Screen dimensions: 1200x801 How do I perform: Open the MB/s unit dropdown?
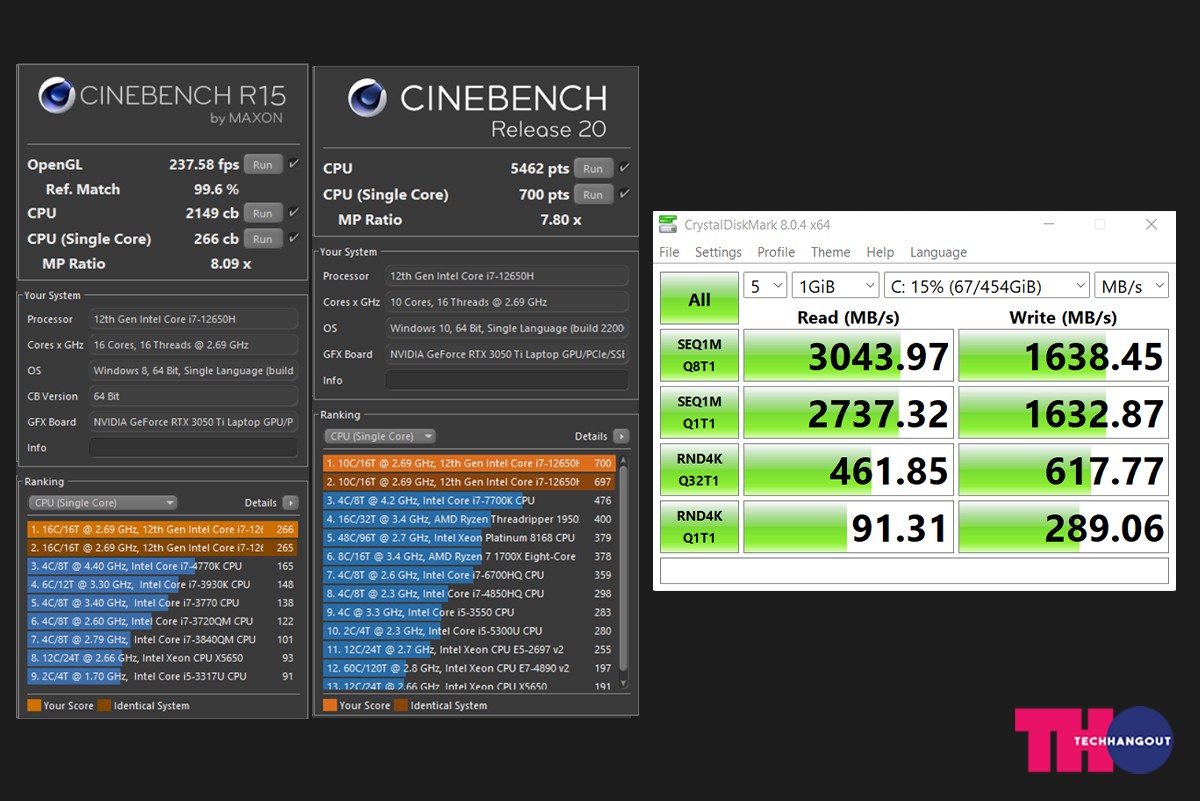[x=1131, y=286]
